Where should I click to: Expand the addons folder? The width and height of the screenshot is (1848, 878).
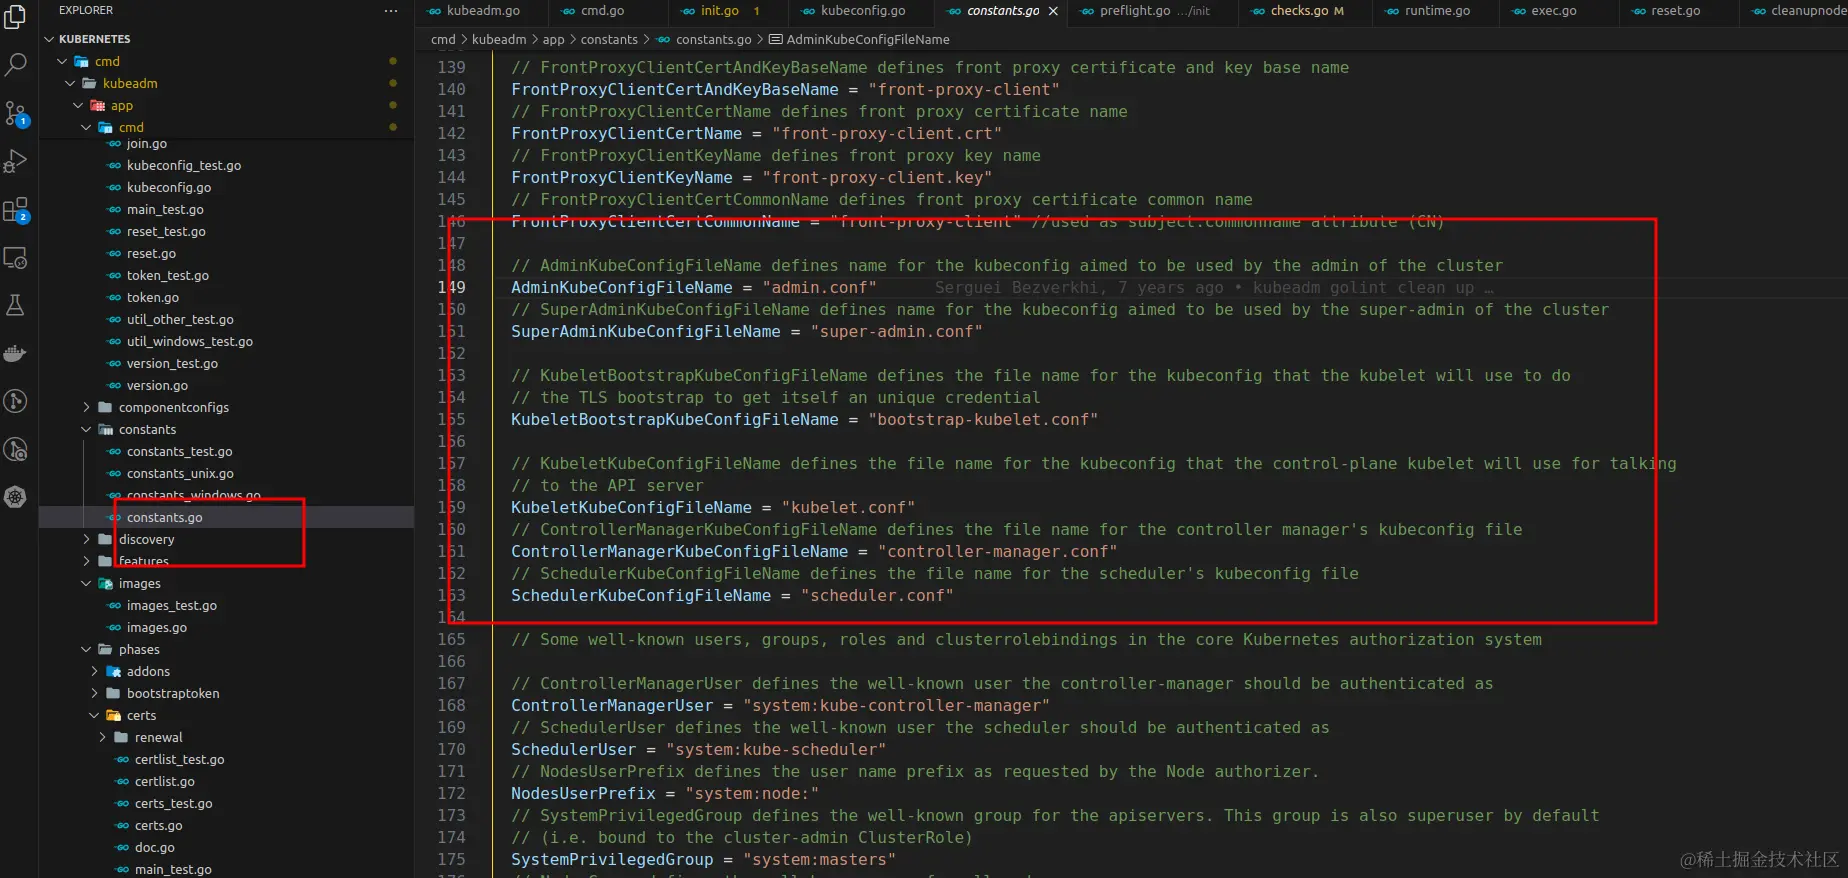[148, 671]
